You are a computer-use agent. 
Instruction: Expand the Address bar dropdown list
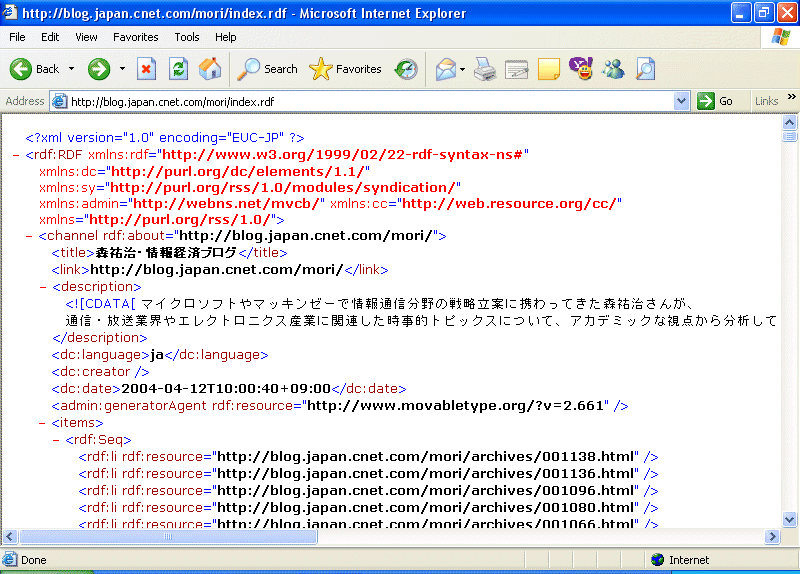click(x=681, y=101)
